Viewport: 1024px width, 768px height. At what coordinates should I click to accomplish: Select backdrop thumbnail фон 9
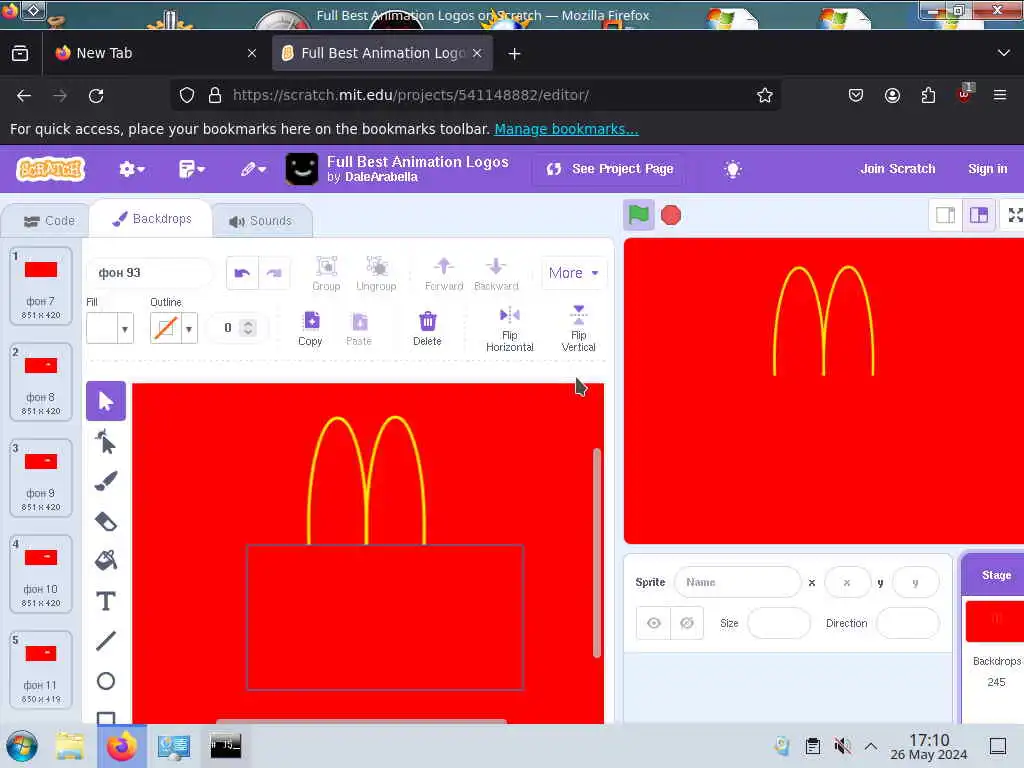tap(40, 477)
